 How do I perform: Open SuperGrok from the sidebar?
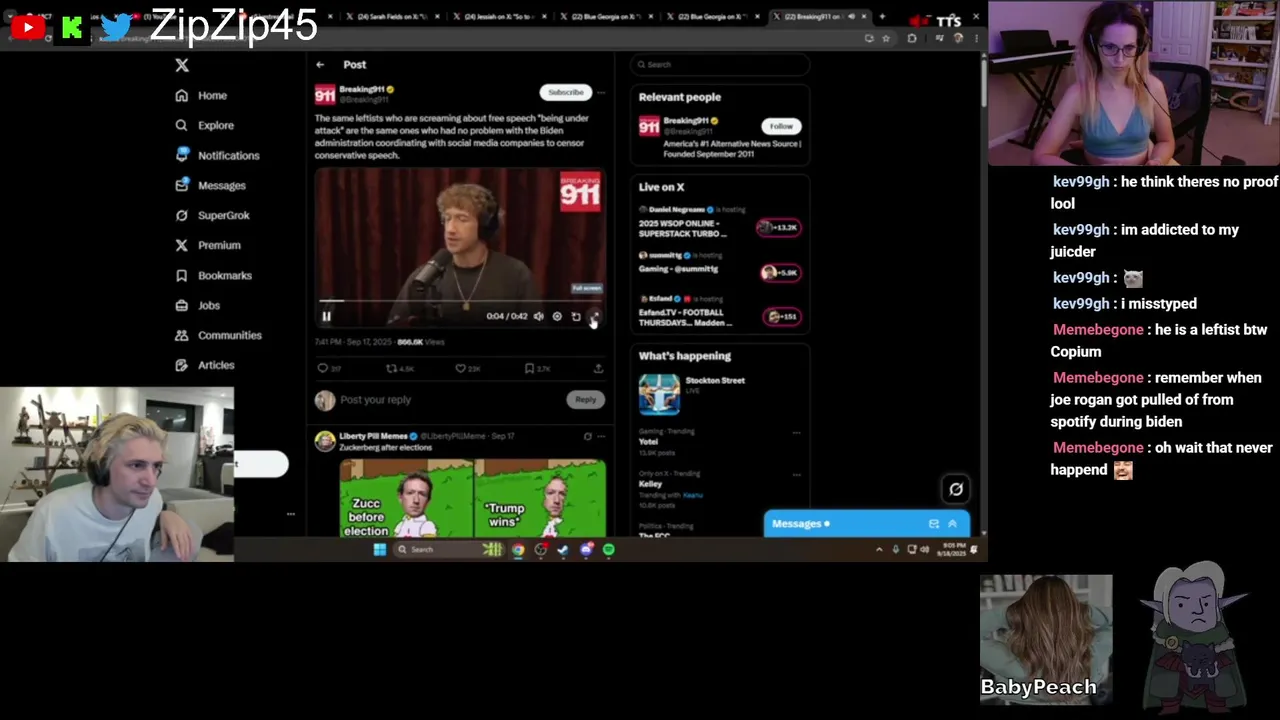coord(212,215)
